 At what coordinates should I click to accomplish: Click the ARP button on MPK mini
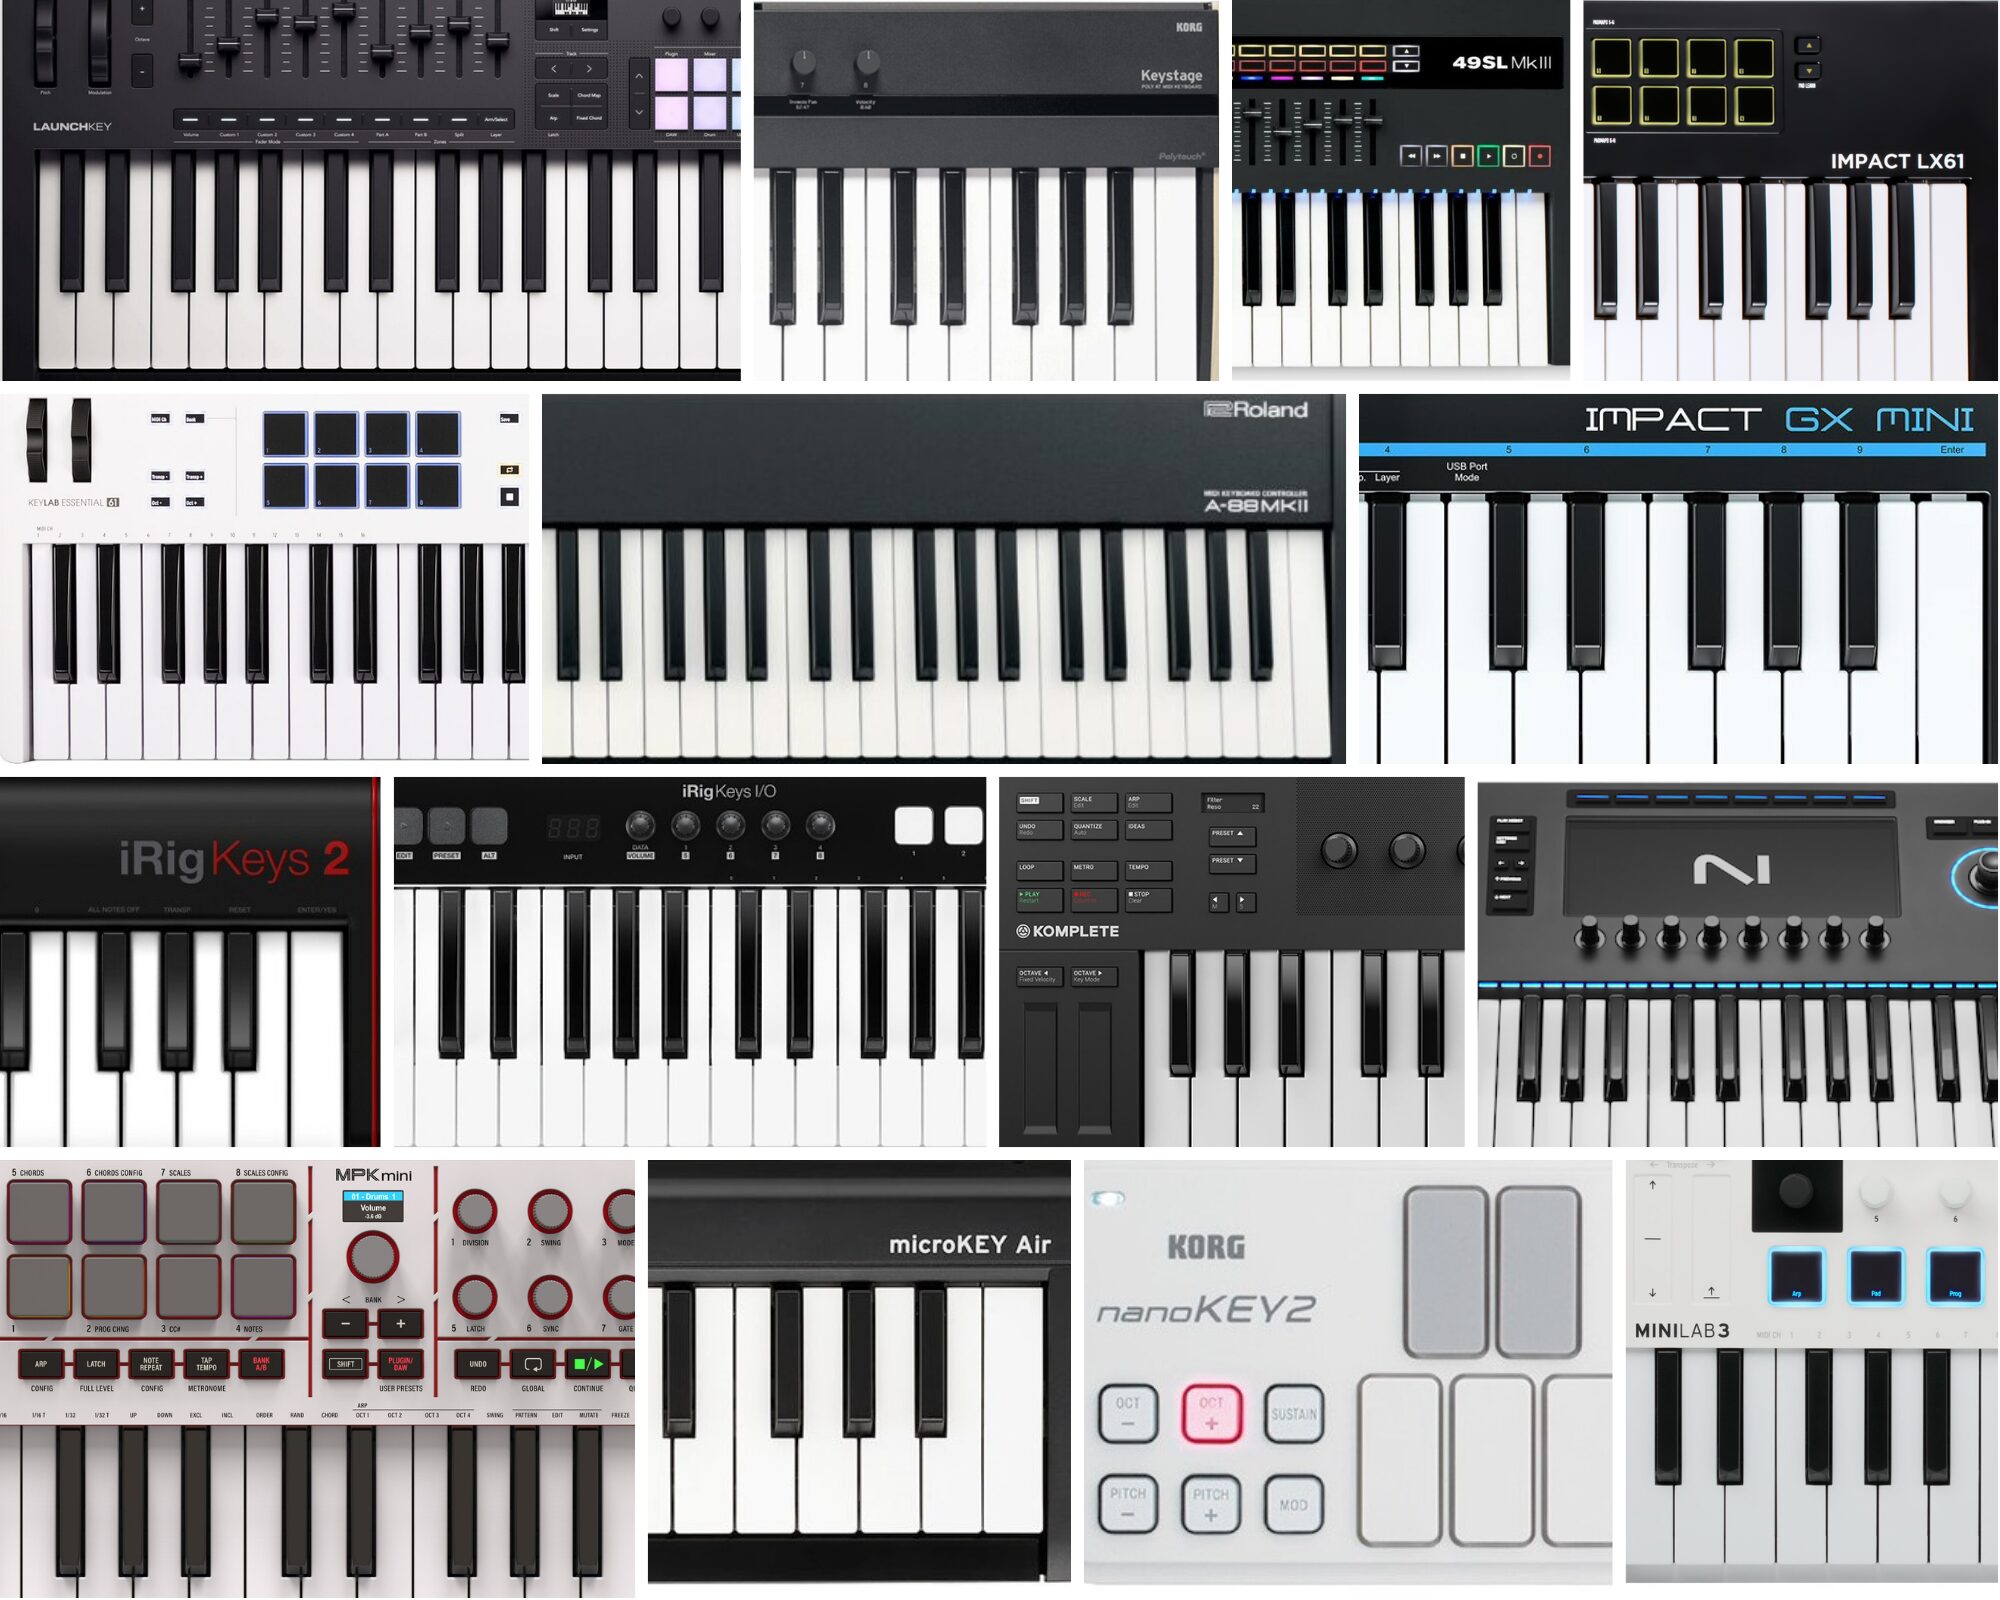pyautogui.click(x=41, y=1363)
